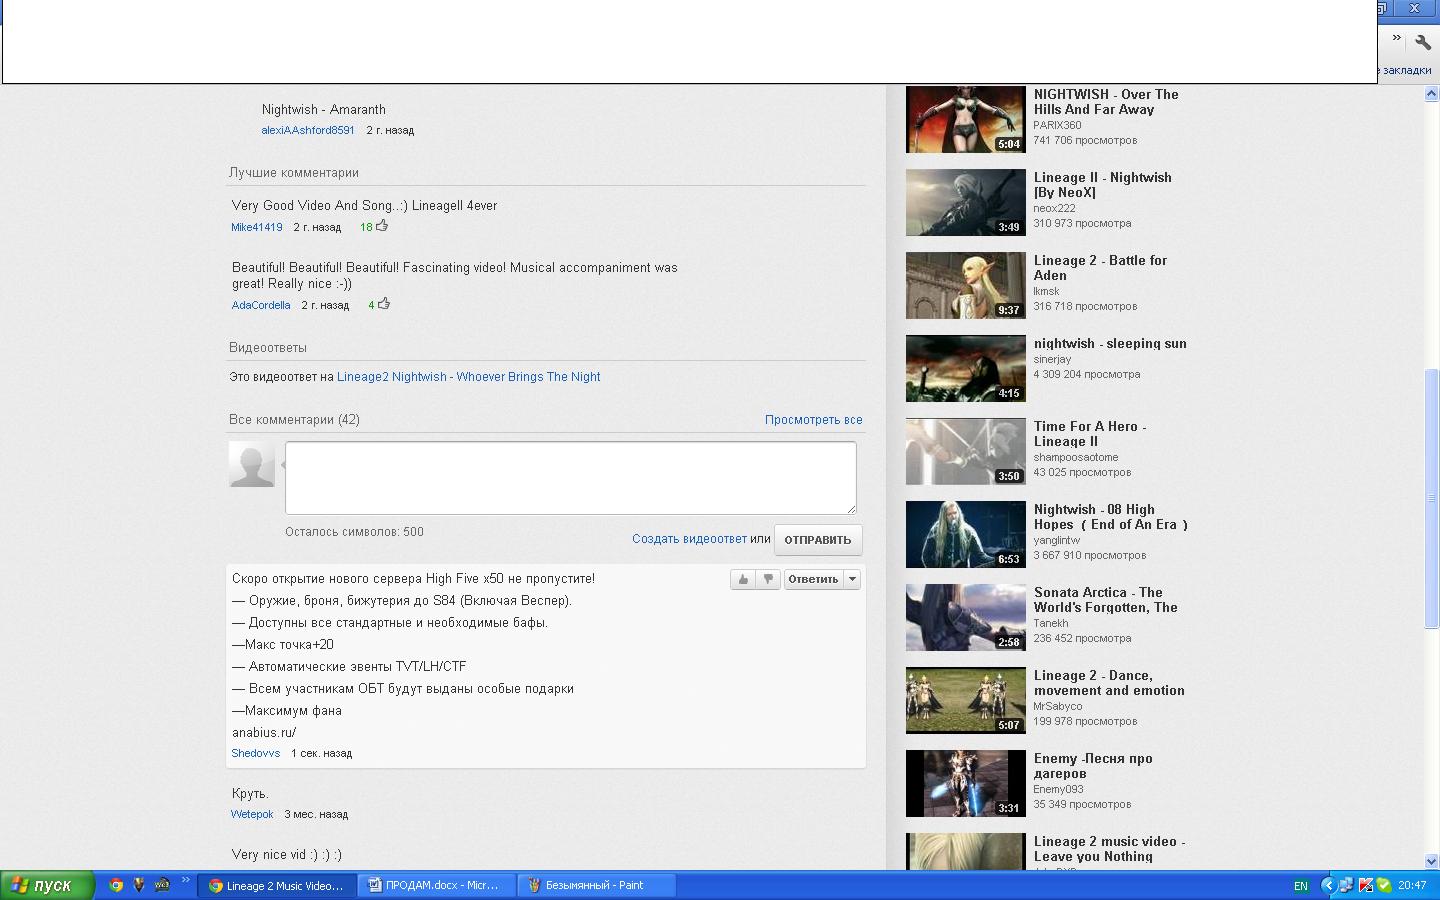
Task: Click the user avatar beside comment box
Action: point(252,464)
